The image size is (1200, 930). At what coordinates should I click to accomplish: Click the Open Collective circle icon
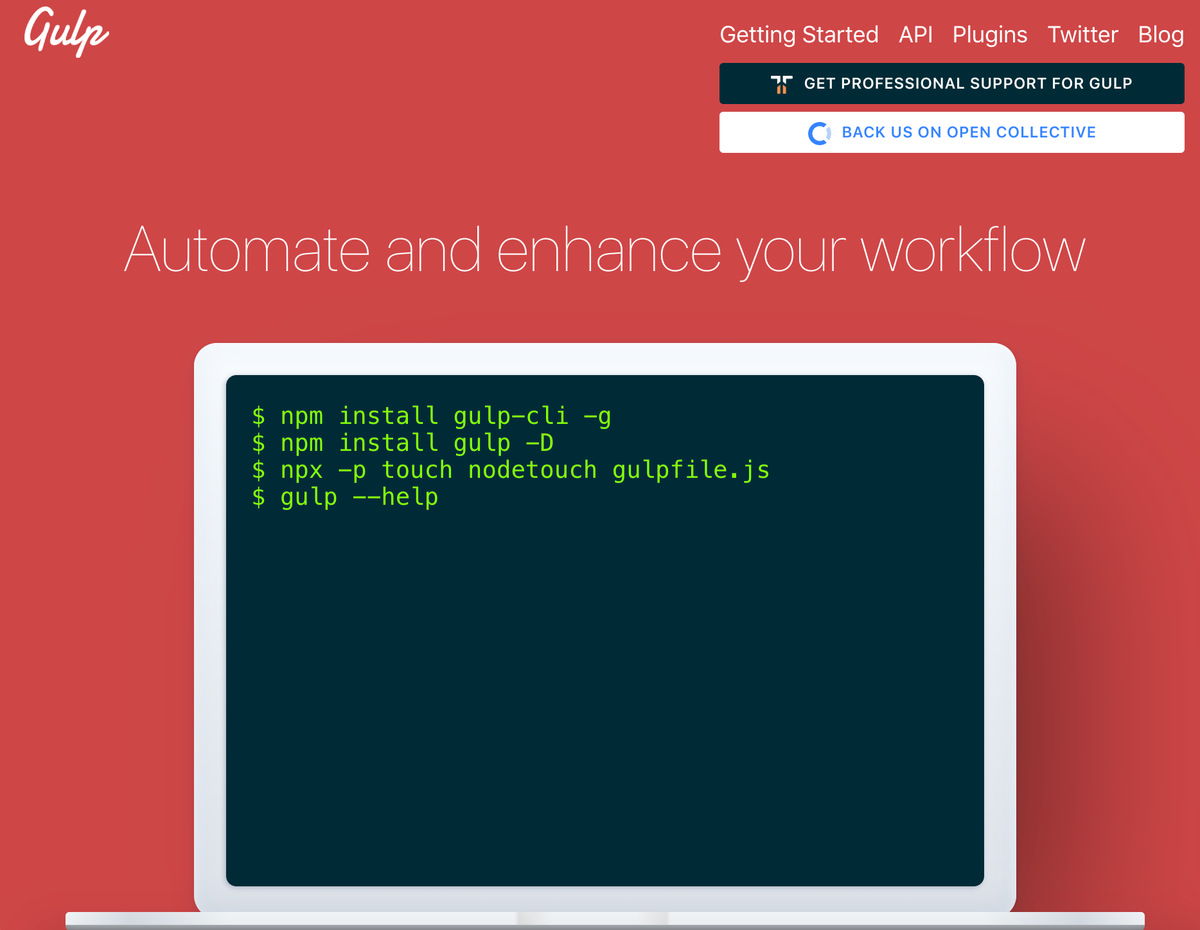coord(819,133)
